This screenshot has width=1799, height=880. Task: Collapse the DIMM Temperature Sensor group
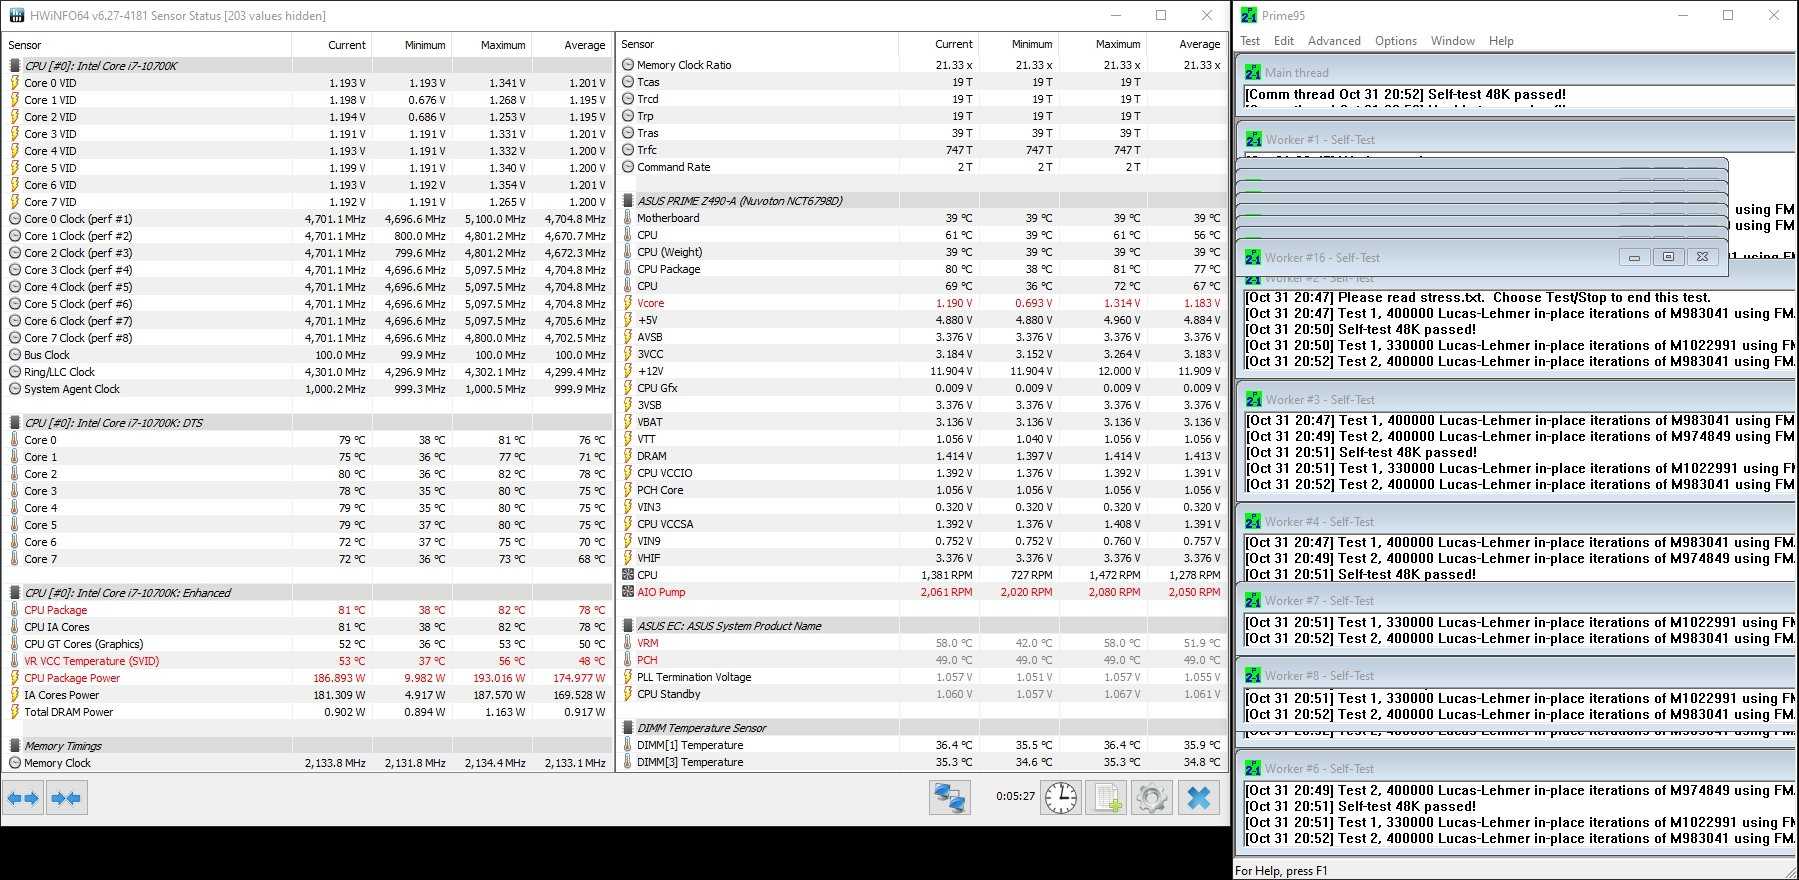coord(627,728)
